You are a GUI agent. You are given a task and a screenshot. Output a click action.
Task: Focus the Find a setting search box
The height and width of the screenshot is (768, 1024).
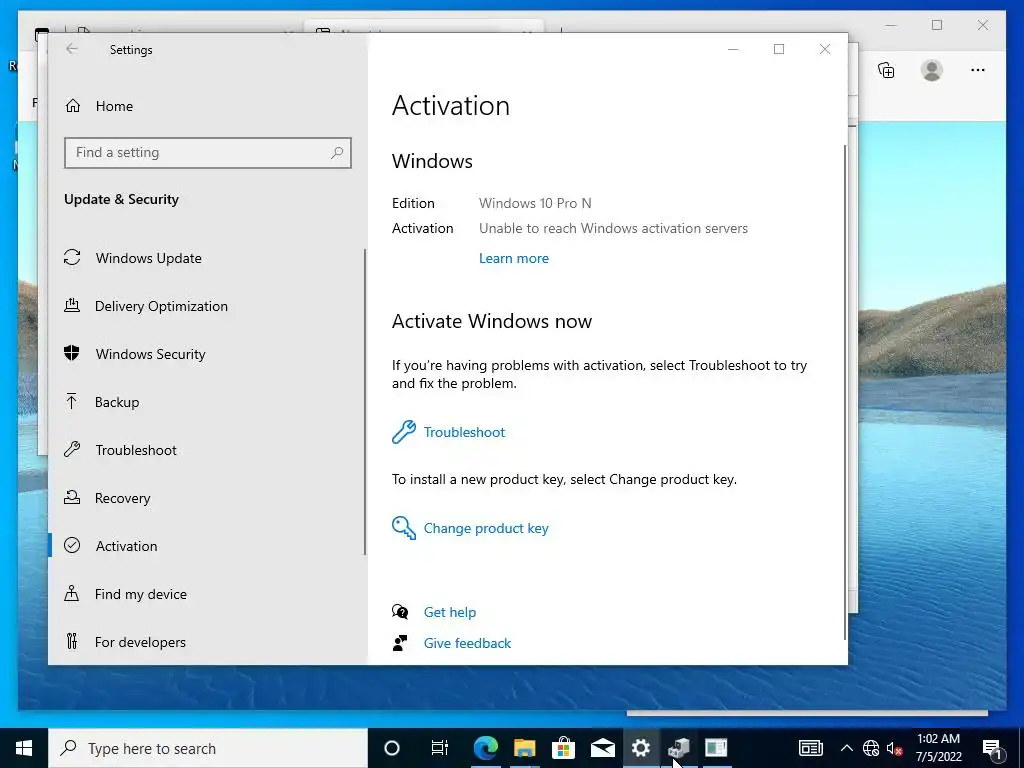[x=208, y=153]
